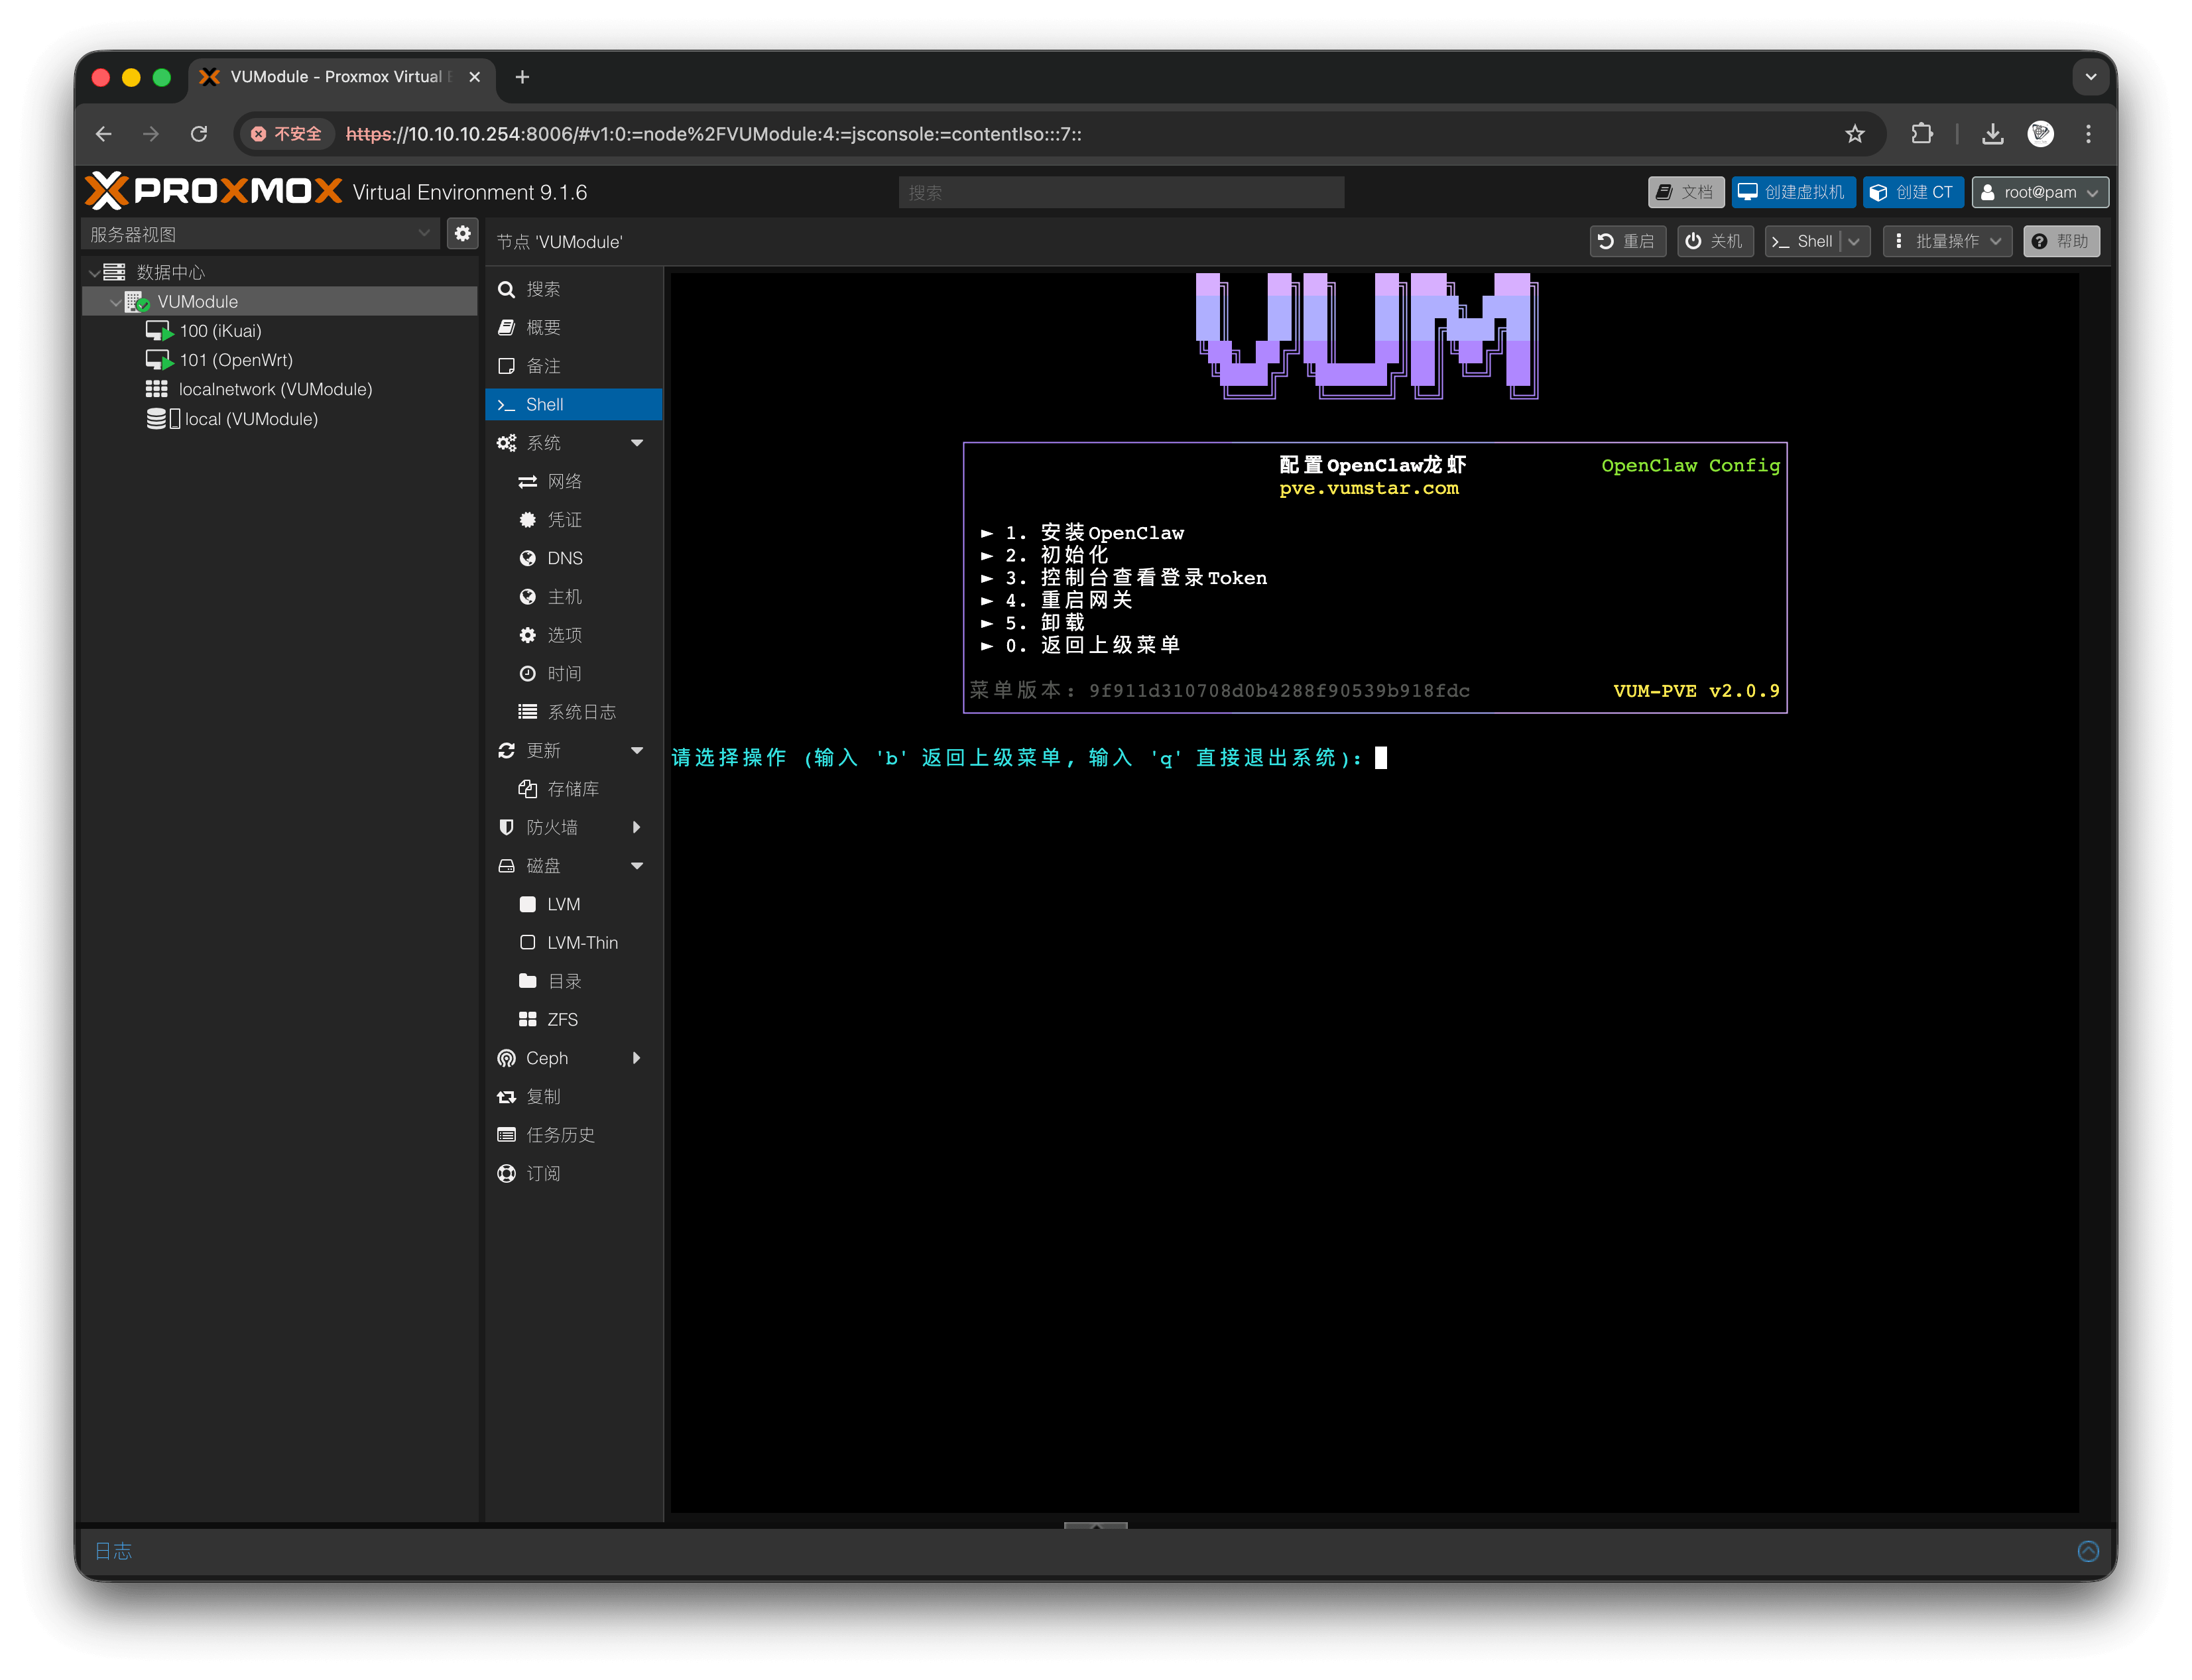
Task: Click the 不安全 security warning chip
Action: [286, 134]
